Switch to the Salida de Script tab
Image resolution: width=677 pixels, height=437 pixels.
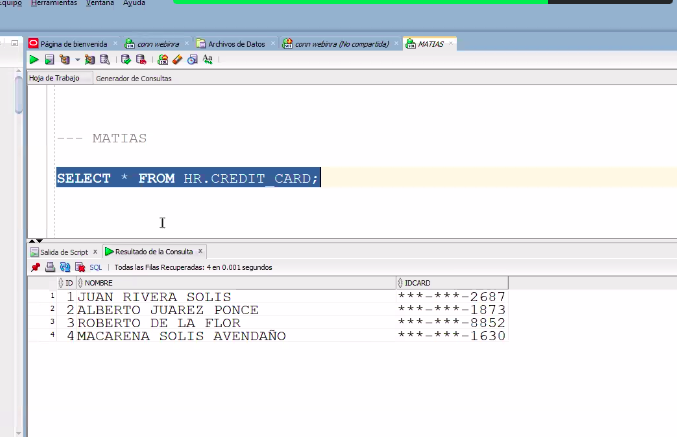point(65,252)
